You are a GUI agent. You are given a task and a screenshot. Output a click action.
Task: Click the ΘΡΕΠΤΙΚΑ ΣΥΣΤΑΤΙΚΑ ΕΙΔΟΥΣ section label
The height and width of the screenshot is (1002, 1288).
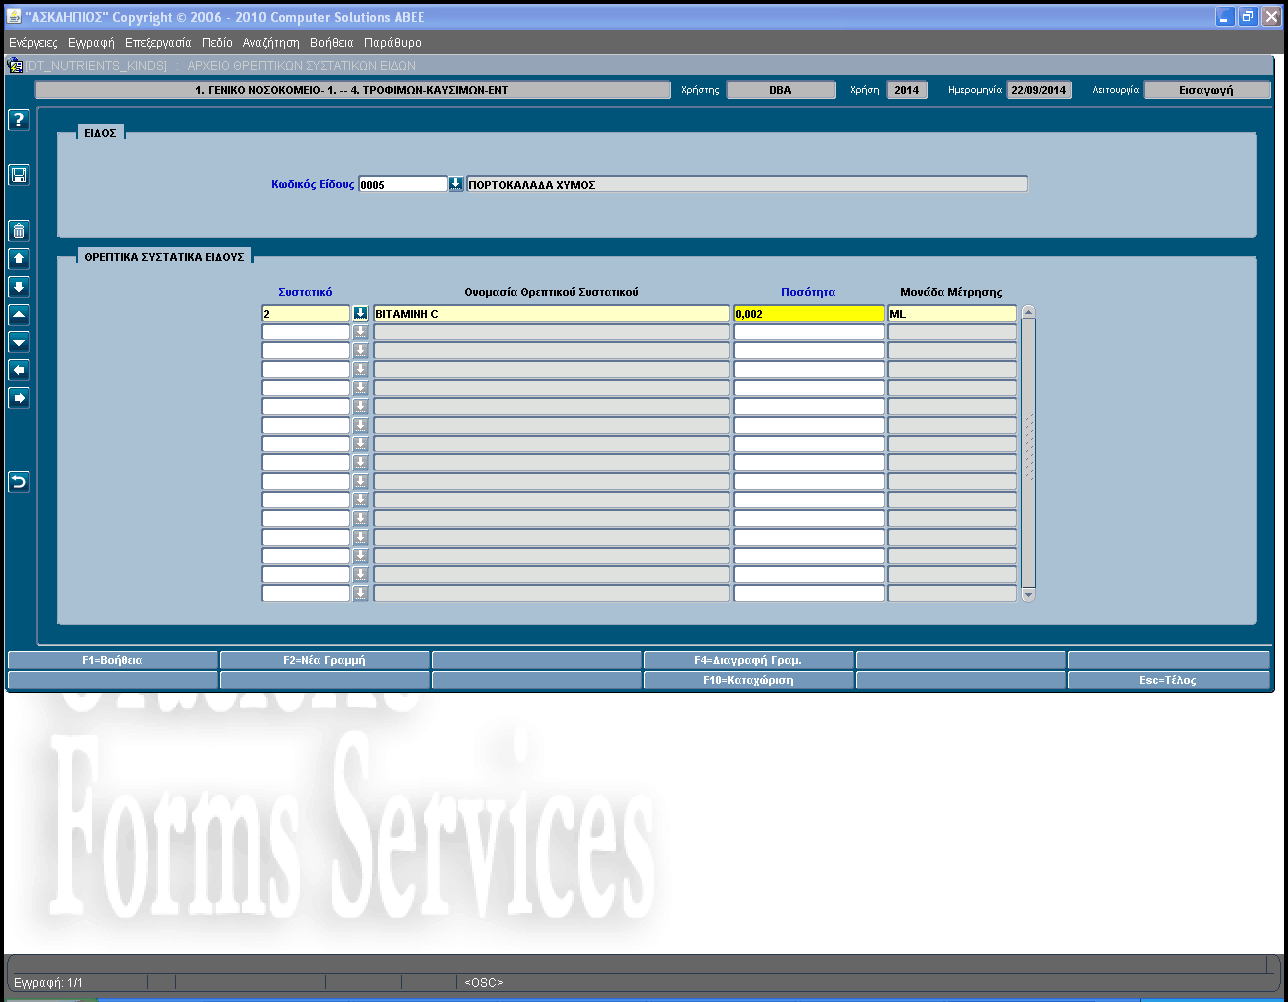[x=165, y=256]
